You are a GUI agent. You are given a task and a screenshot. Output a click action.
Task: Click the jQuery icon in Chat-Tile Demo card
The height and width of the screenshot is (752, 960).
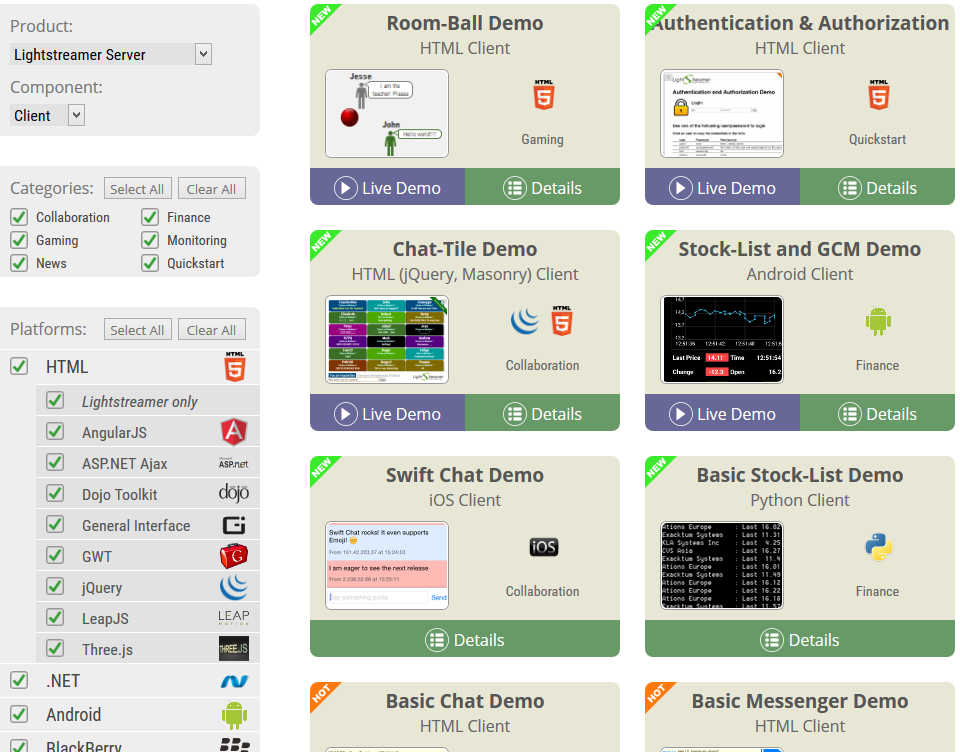[x=525, y=321]
